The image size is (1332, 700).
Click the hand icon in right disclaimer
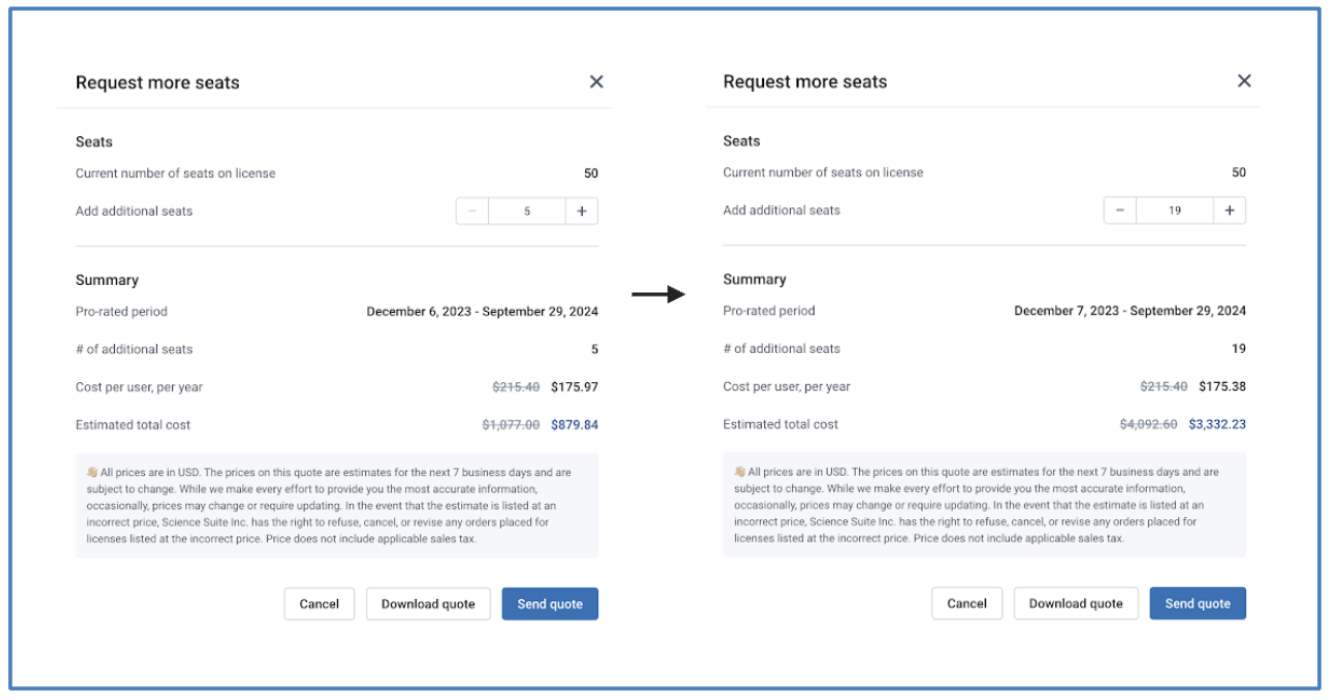tap(740, 471)
